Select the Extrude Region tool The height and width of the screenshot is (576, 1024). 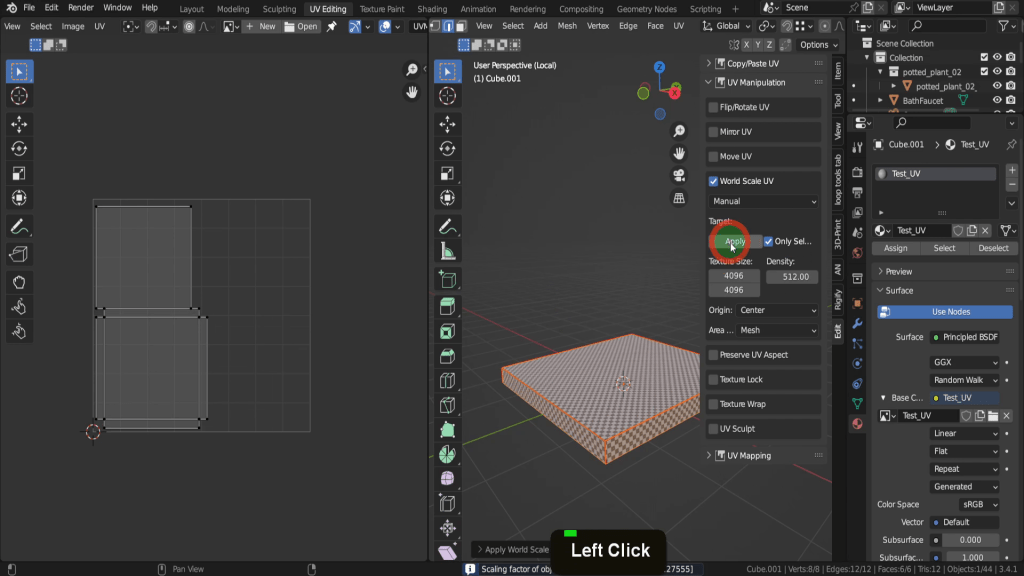[x=447, y=306]
